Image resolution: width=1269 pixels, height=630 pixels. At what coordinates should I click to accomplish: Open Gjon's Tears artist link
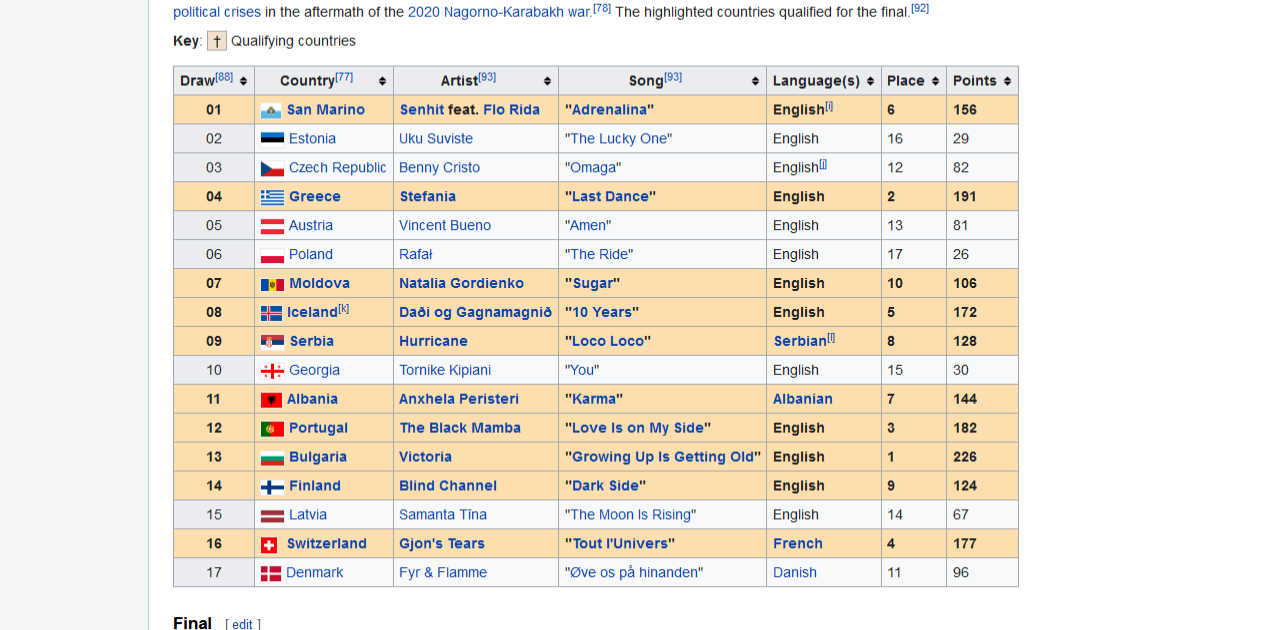(442, 545)
